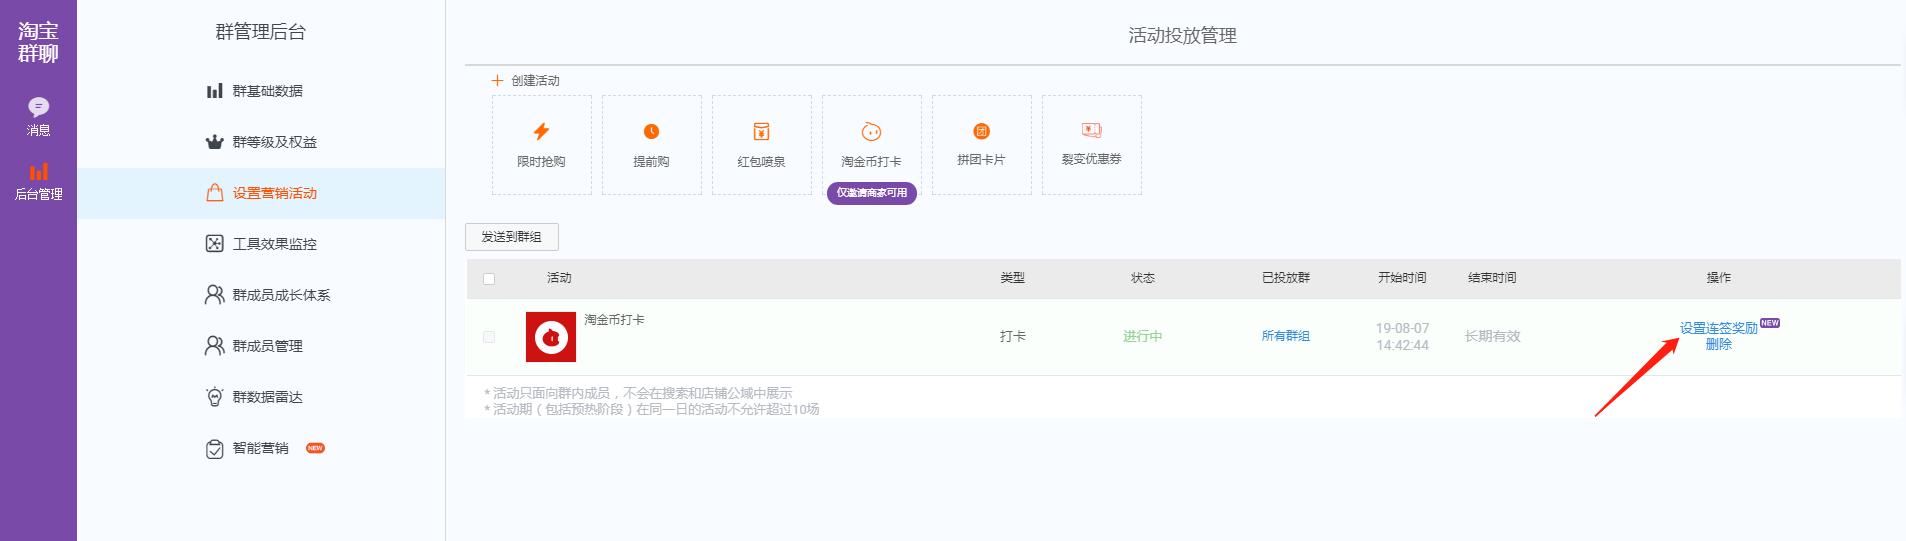
Task: Click the 长期有效 end time cell
Action: coord(1492,336)
